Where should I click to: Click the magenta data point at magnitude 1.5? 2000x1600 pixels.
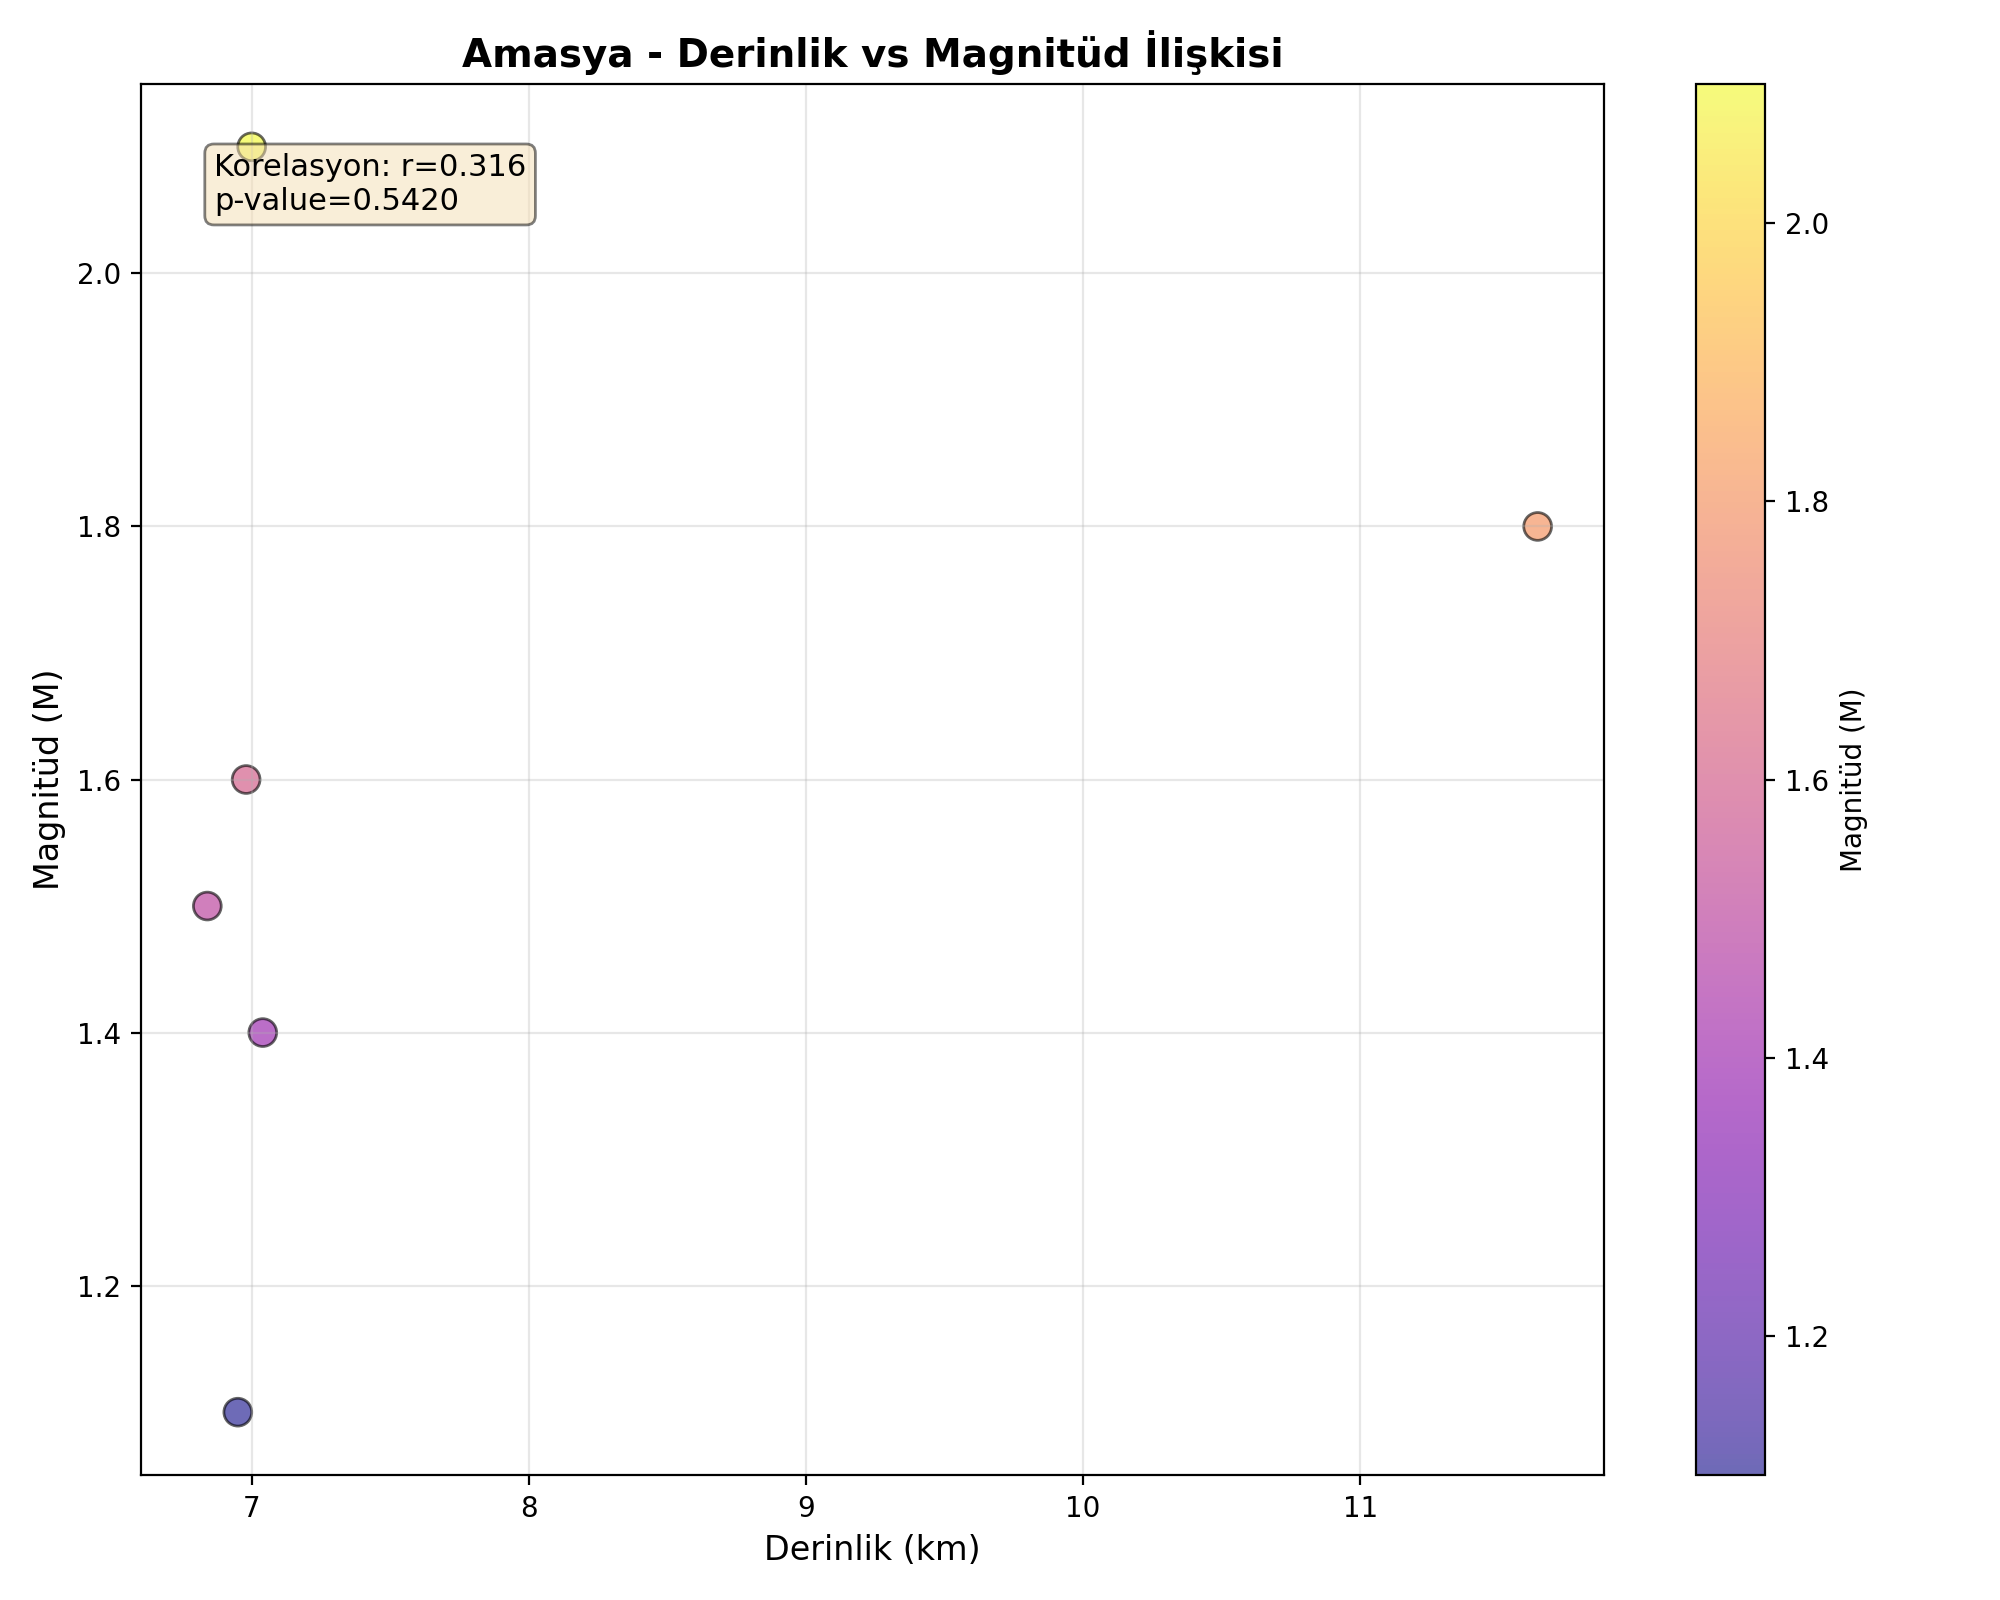coord(207,906)
